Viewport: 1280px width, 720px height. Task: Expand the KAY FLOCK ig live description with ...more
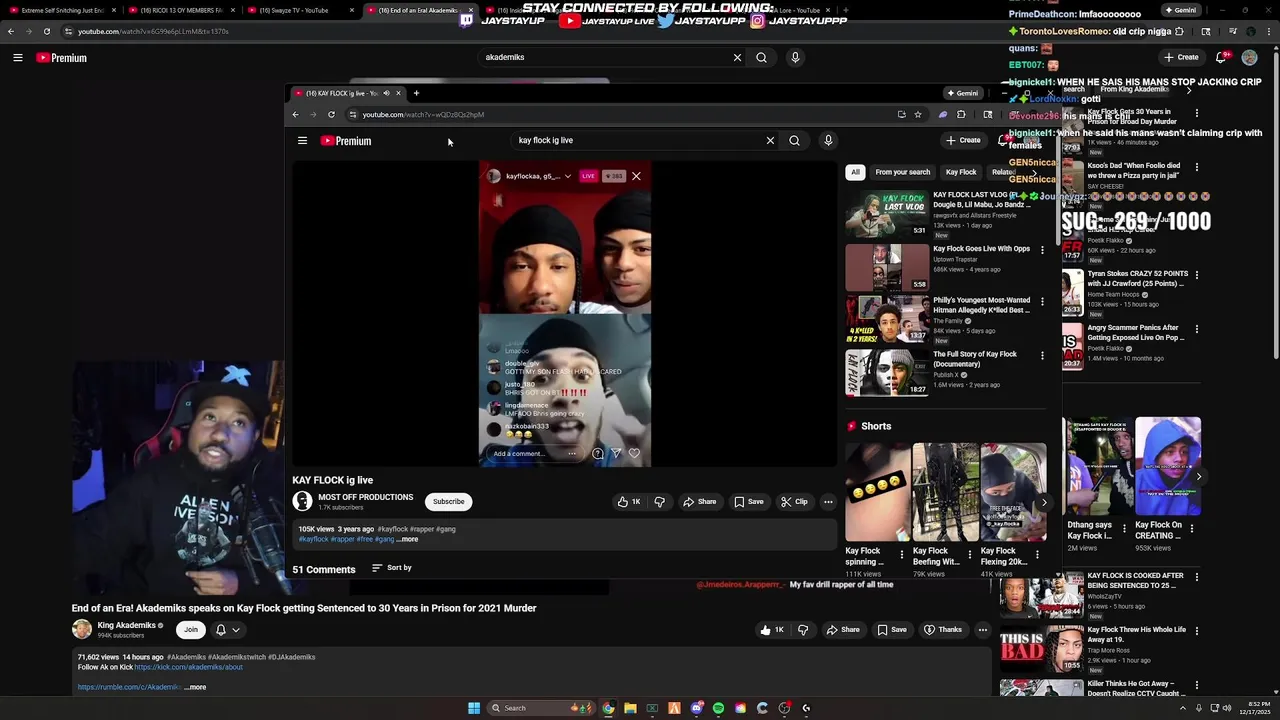tap(408, 539)
